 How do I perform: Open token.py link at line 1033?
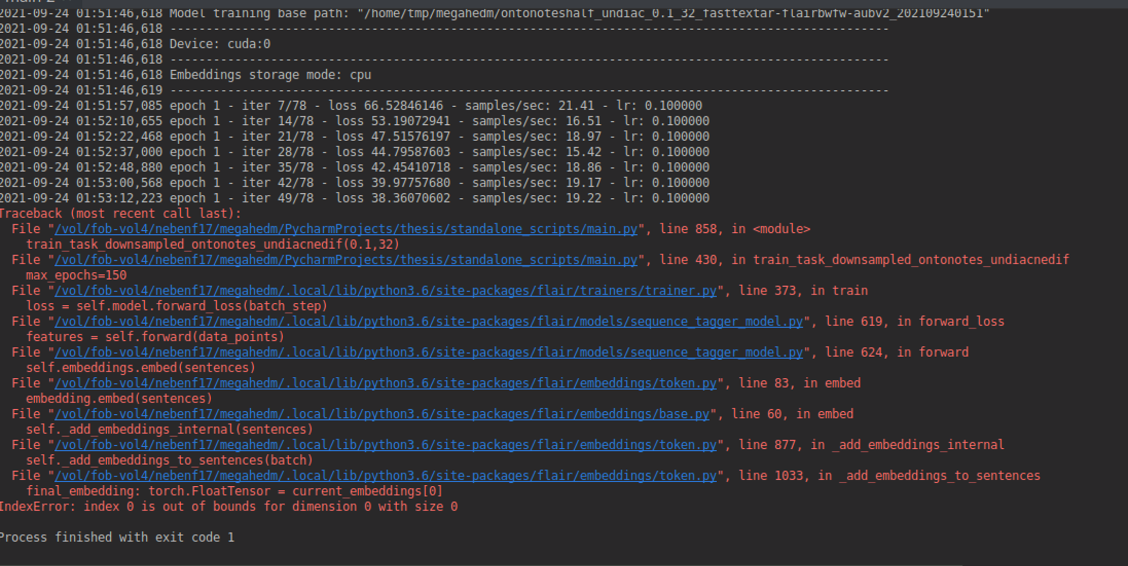386,476
